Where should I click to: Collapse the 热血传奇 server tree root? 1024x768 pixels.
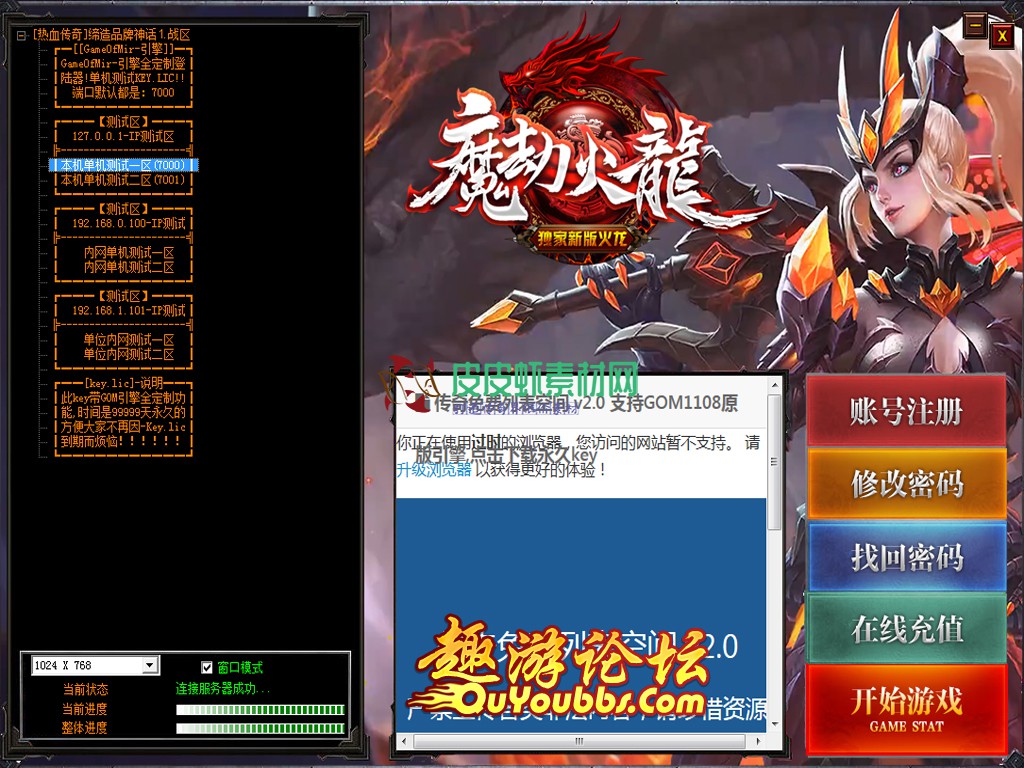pyautogui.click(x=22, y=35)
